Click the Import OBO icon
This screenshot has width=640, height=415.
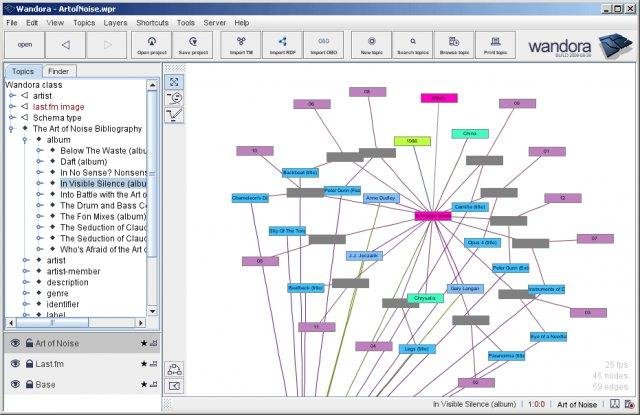324,45
